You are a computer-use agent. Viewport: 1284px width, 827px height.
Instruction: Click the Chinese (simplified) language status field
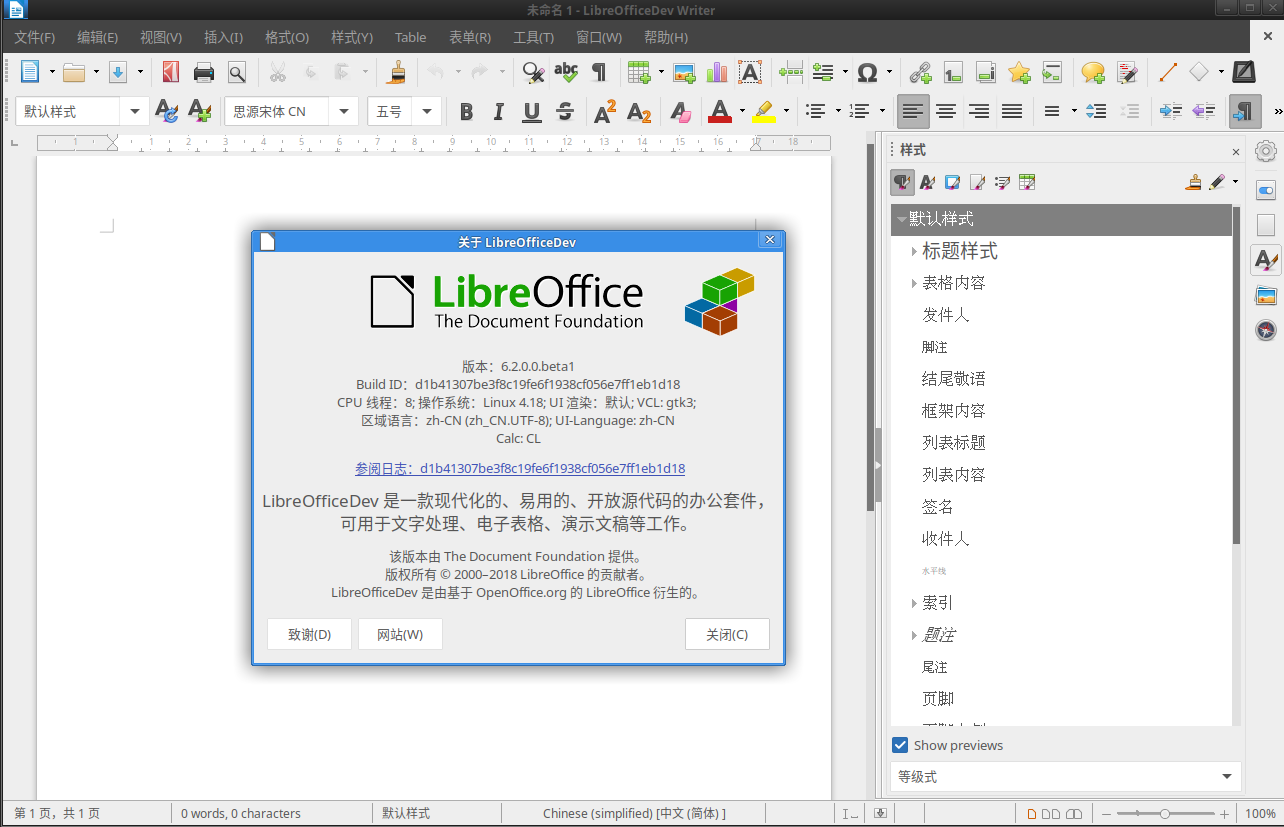click(634, 814)
